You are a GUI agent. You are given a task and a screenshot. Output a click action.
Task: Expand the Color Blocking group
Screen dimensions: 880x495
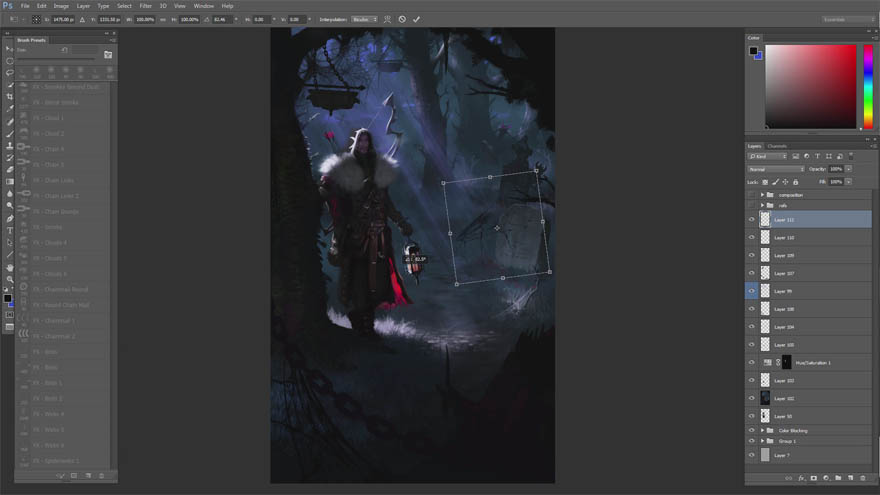(x=762, y=430)
